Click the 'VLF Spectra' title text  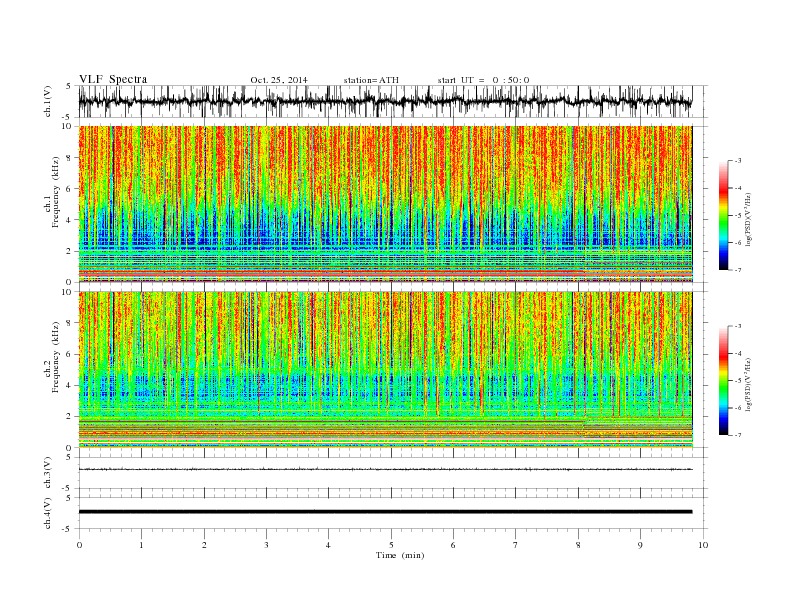(113, 79)
